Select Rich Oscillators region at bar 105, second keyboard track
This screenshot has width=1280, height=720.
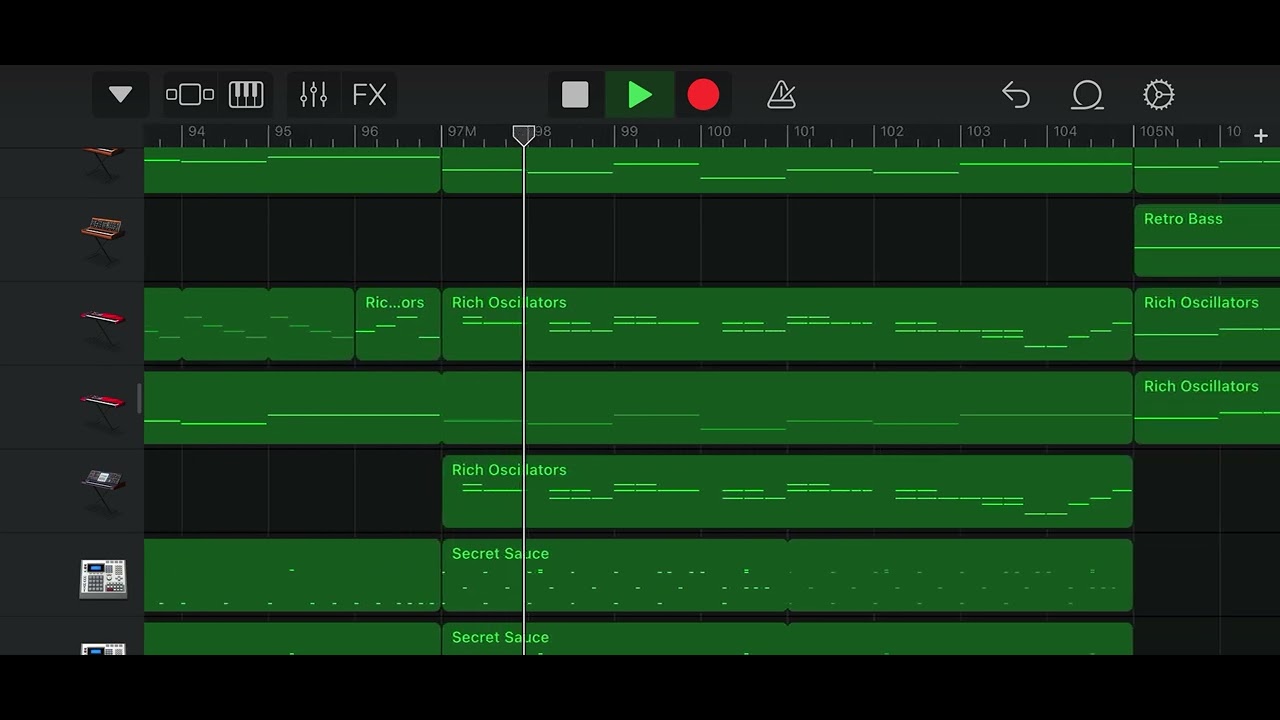(1207, 408)
